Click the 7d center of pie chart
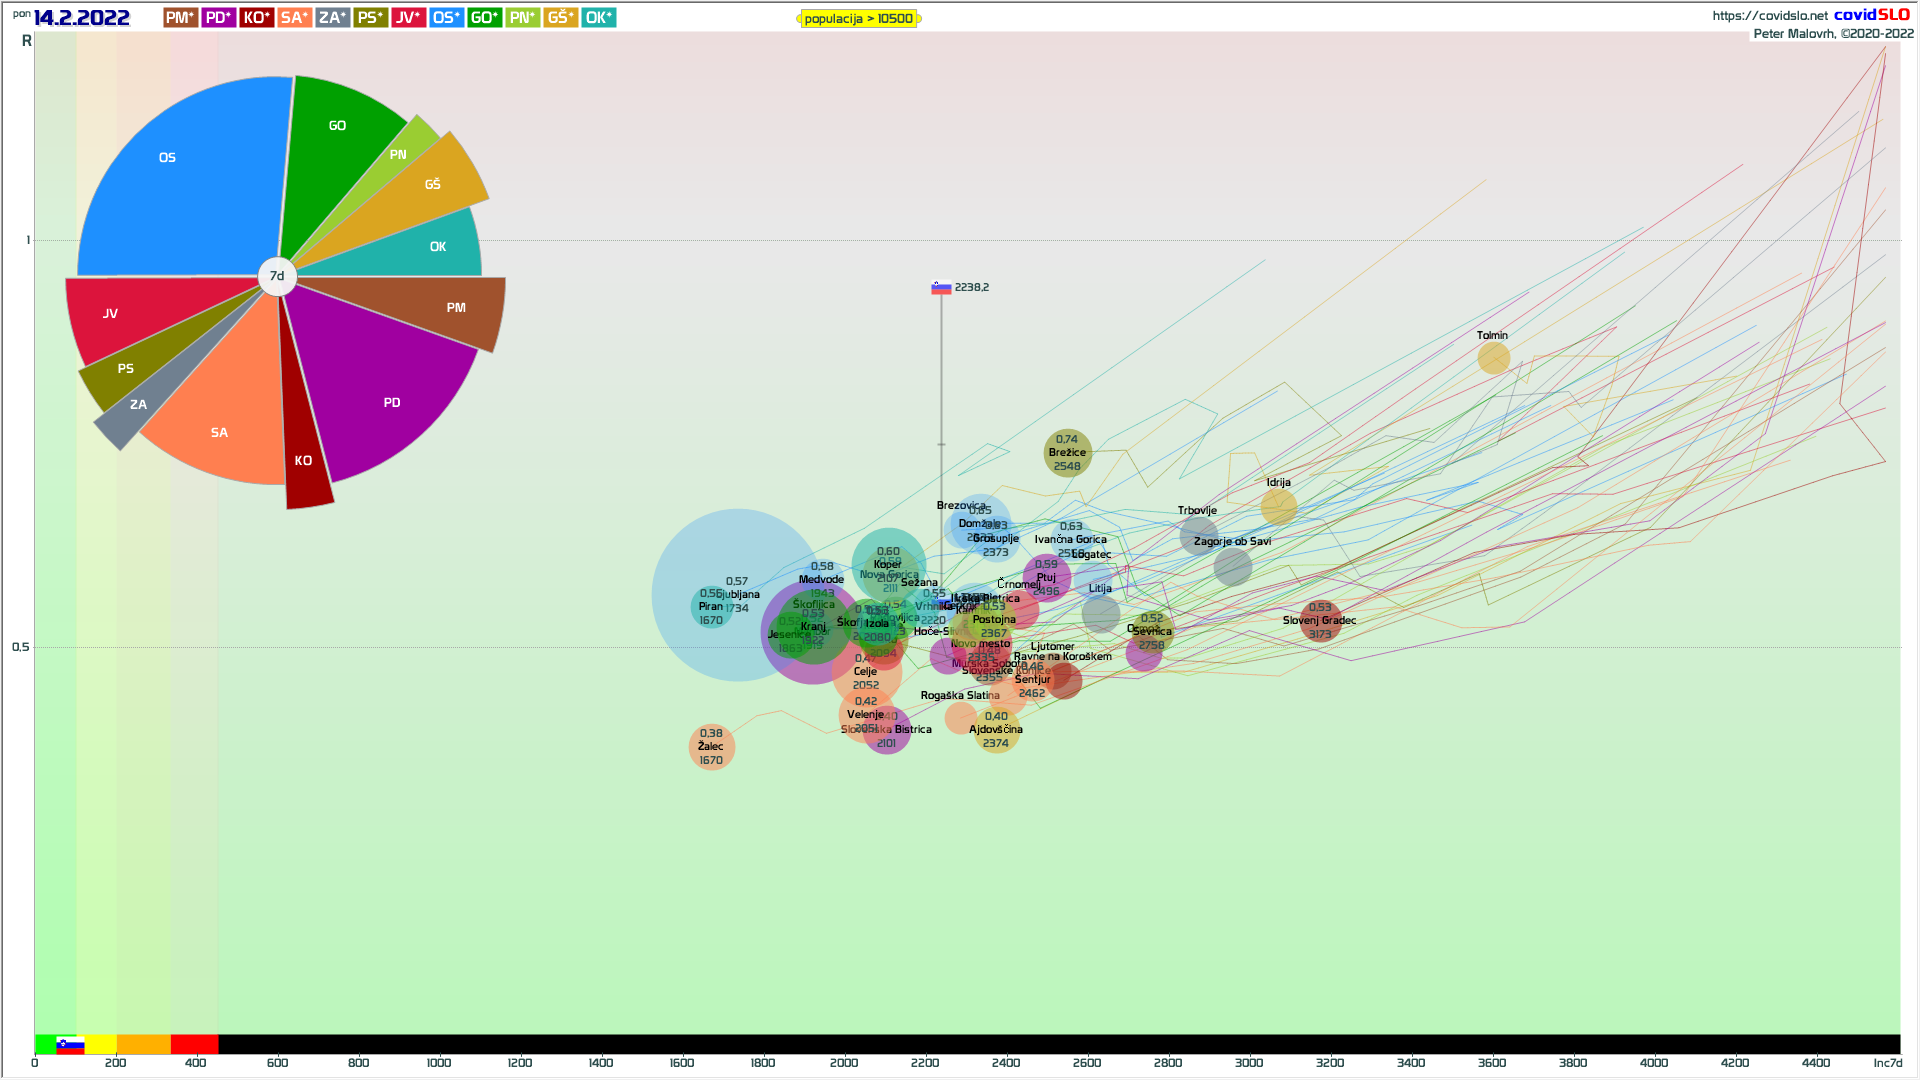Viewport: 1920px width, 1080px height. point(277,276)
